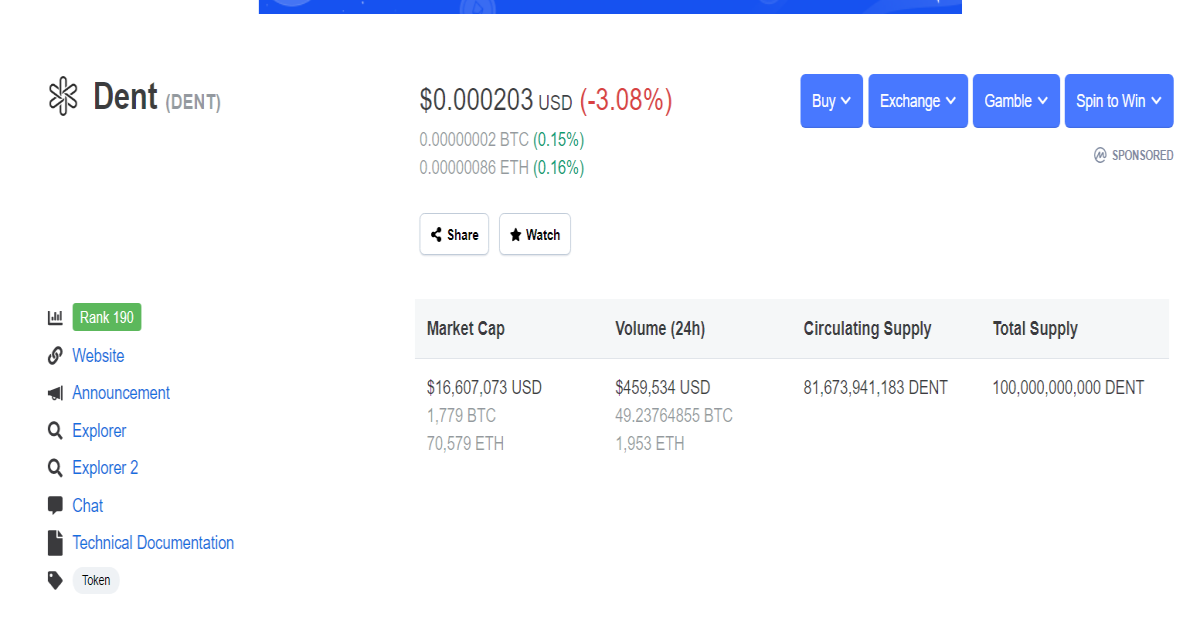Click the bar chart icon beside Rank
The image size is (1200, 639).
55,318
